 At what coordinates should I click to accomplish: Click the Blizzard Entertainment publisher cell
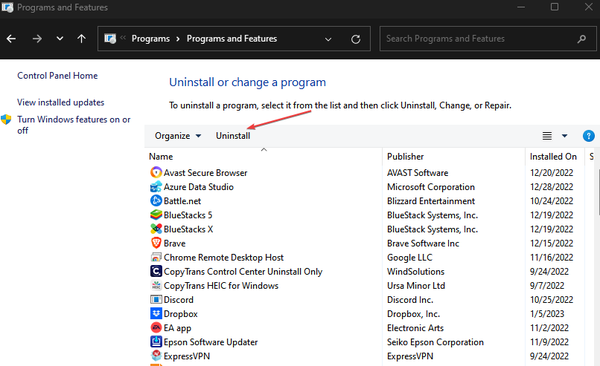(x=431, y=201)
